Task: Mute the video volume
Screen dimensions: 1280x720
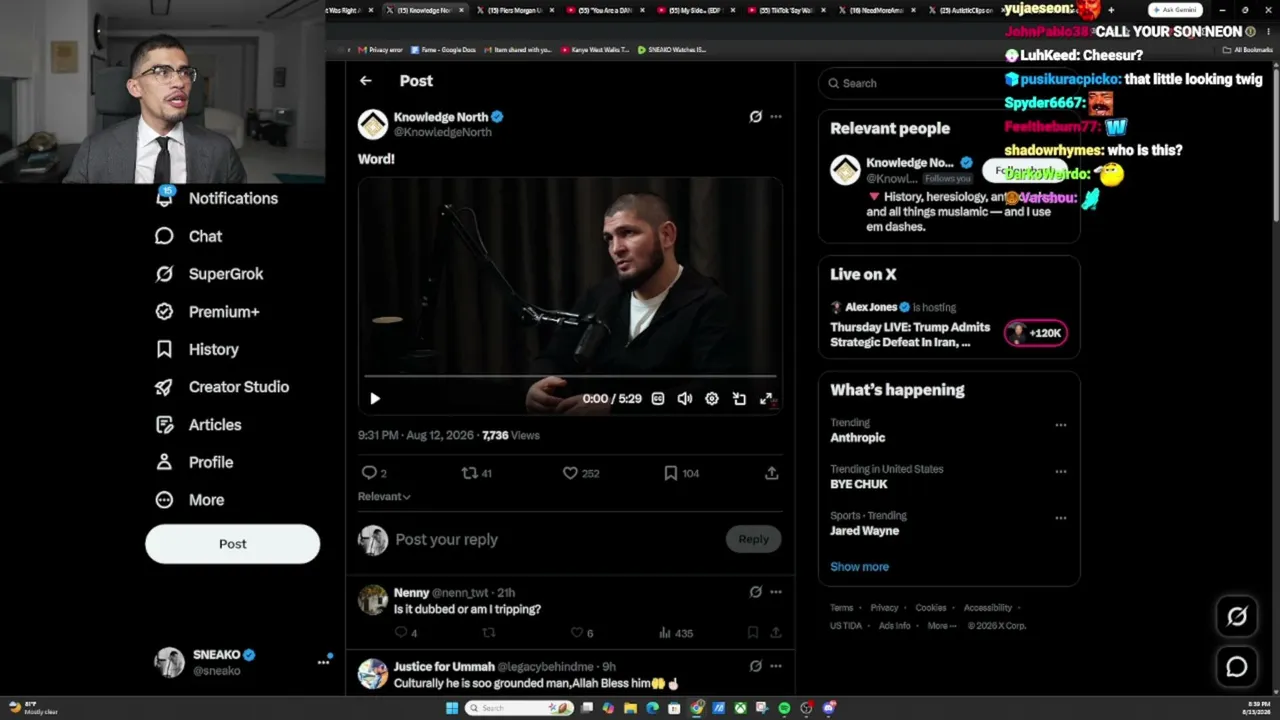Action: pyautogui.click(x=685, y=398)
